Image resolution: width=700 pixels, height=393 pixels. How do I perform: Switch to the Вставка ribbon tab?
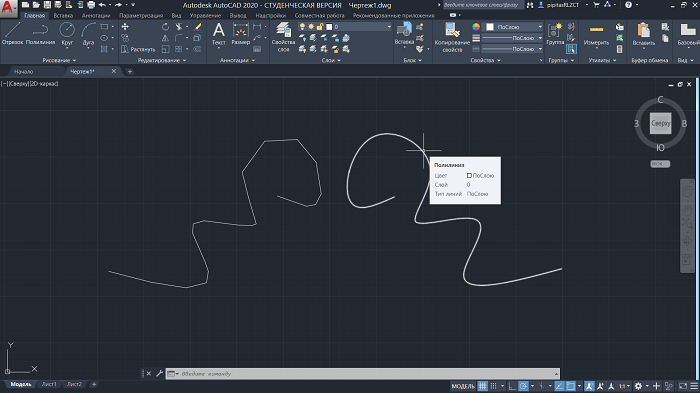click(63, 16)
